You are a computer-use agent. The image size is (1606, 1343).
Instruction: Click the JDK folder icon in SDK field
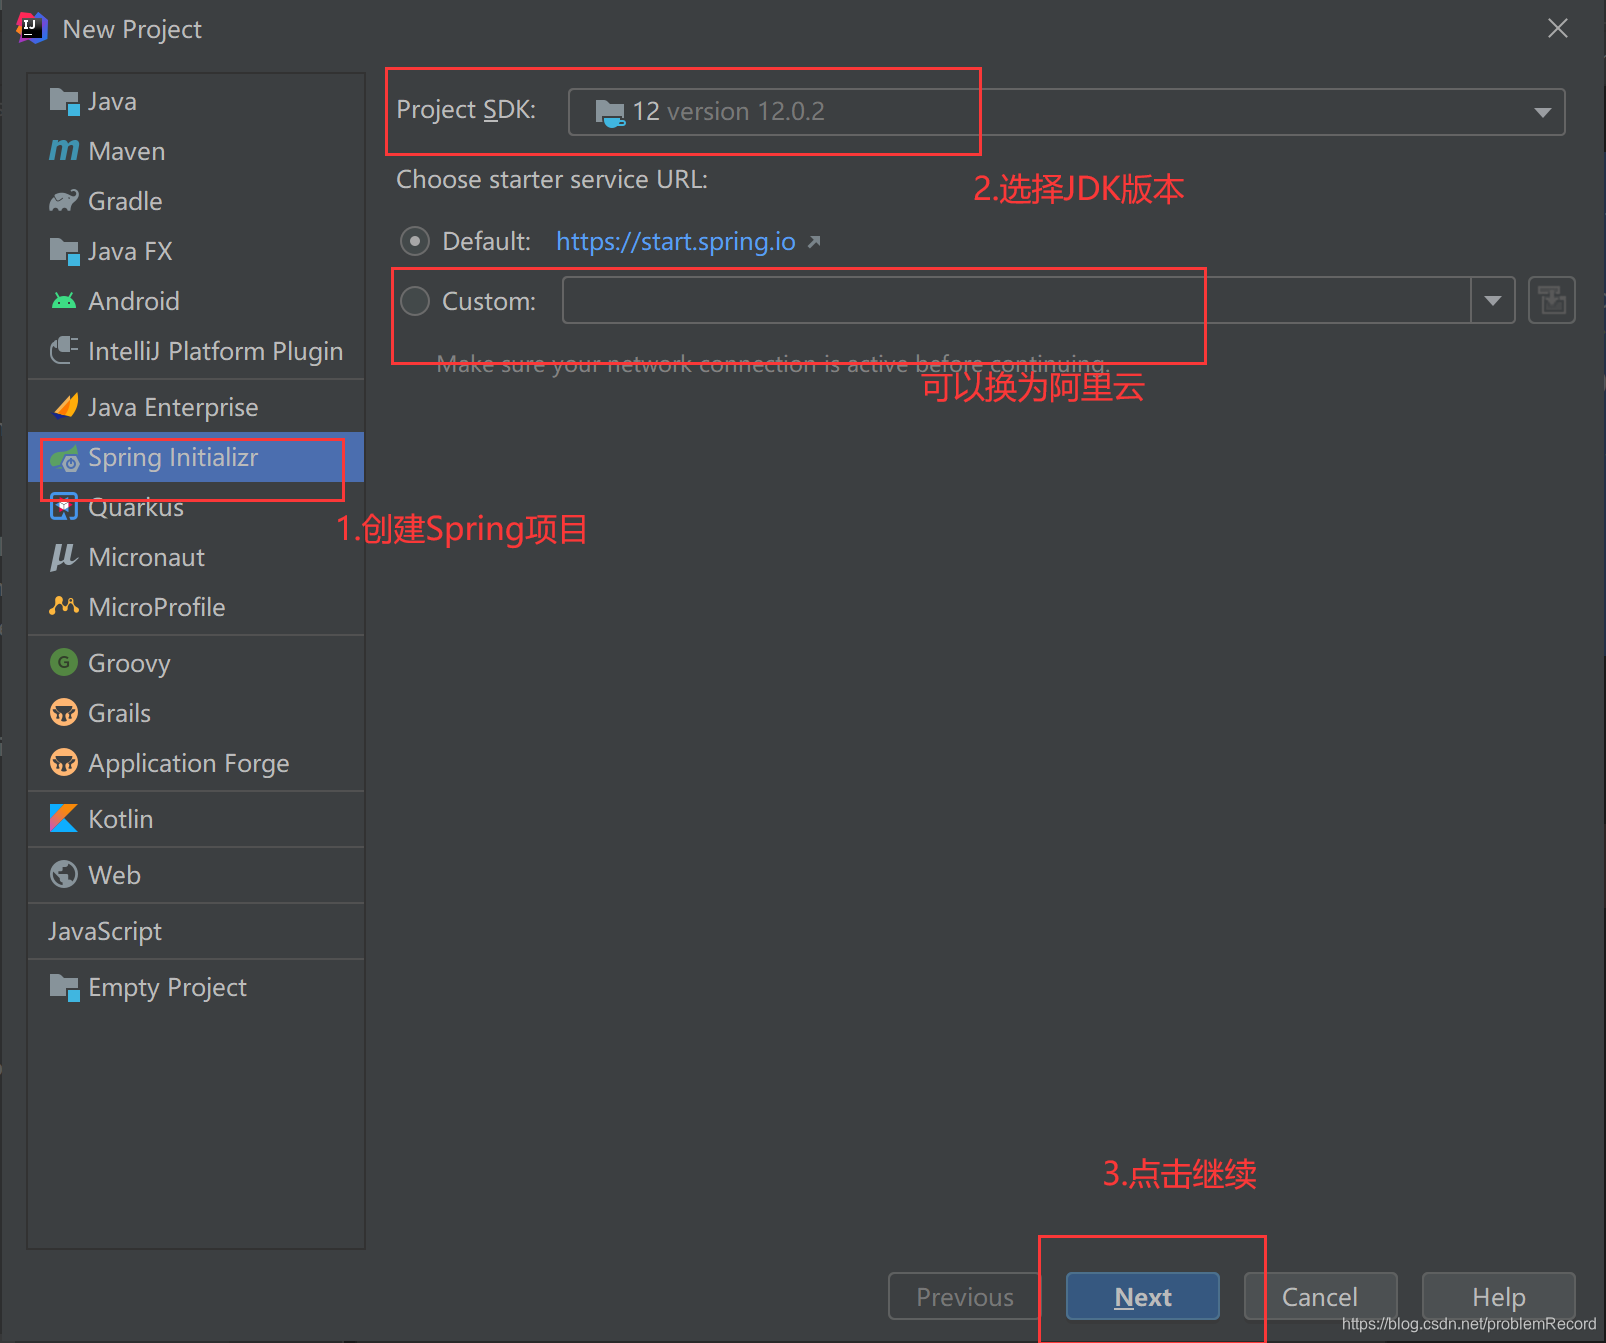[x=609, y=112]
